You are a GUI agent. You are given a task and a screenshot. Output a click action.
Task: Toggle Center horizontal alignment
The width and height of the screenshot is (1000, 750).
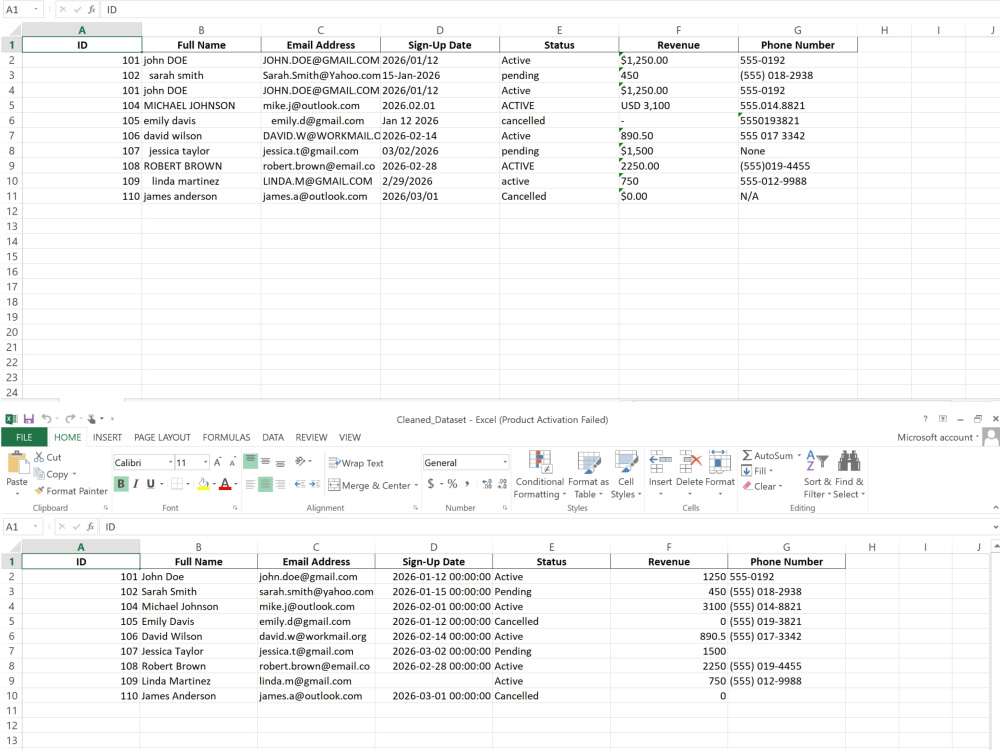pos(265,485)
